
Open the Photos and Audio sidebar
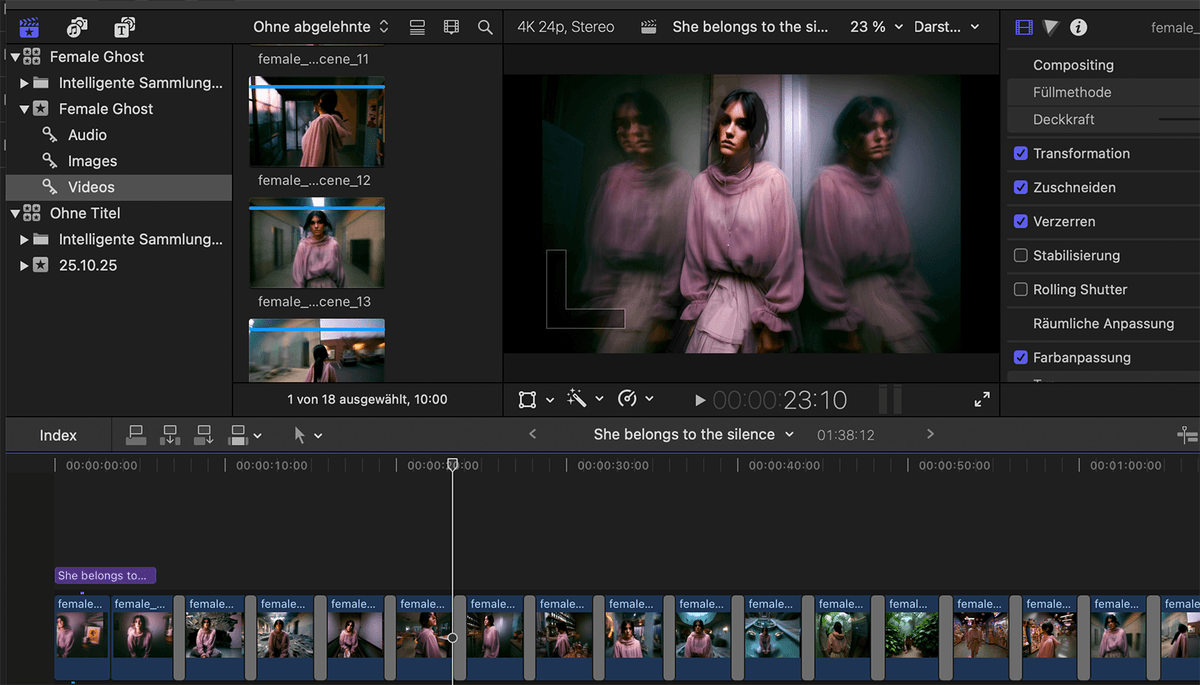pyautogui.click(x=77, y=27)
